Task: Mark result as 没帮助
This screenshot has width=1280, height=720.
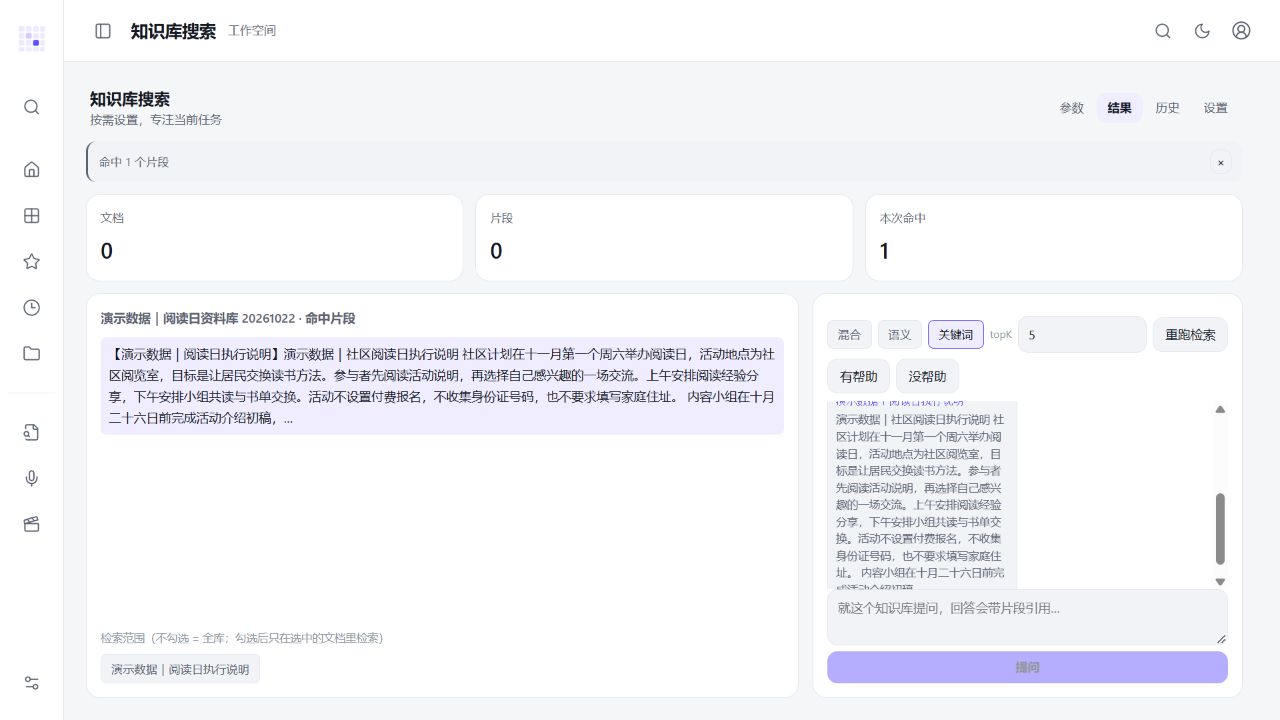Action: pos(928,376)
